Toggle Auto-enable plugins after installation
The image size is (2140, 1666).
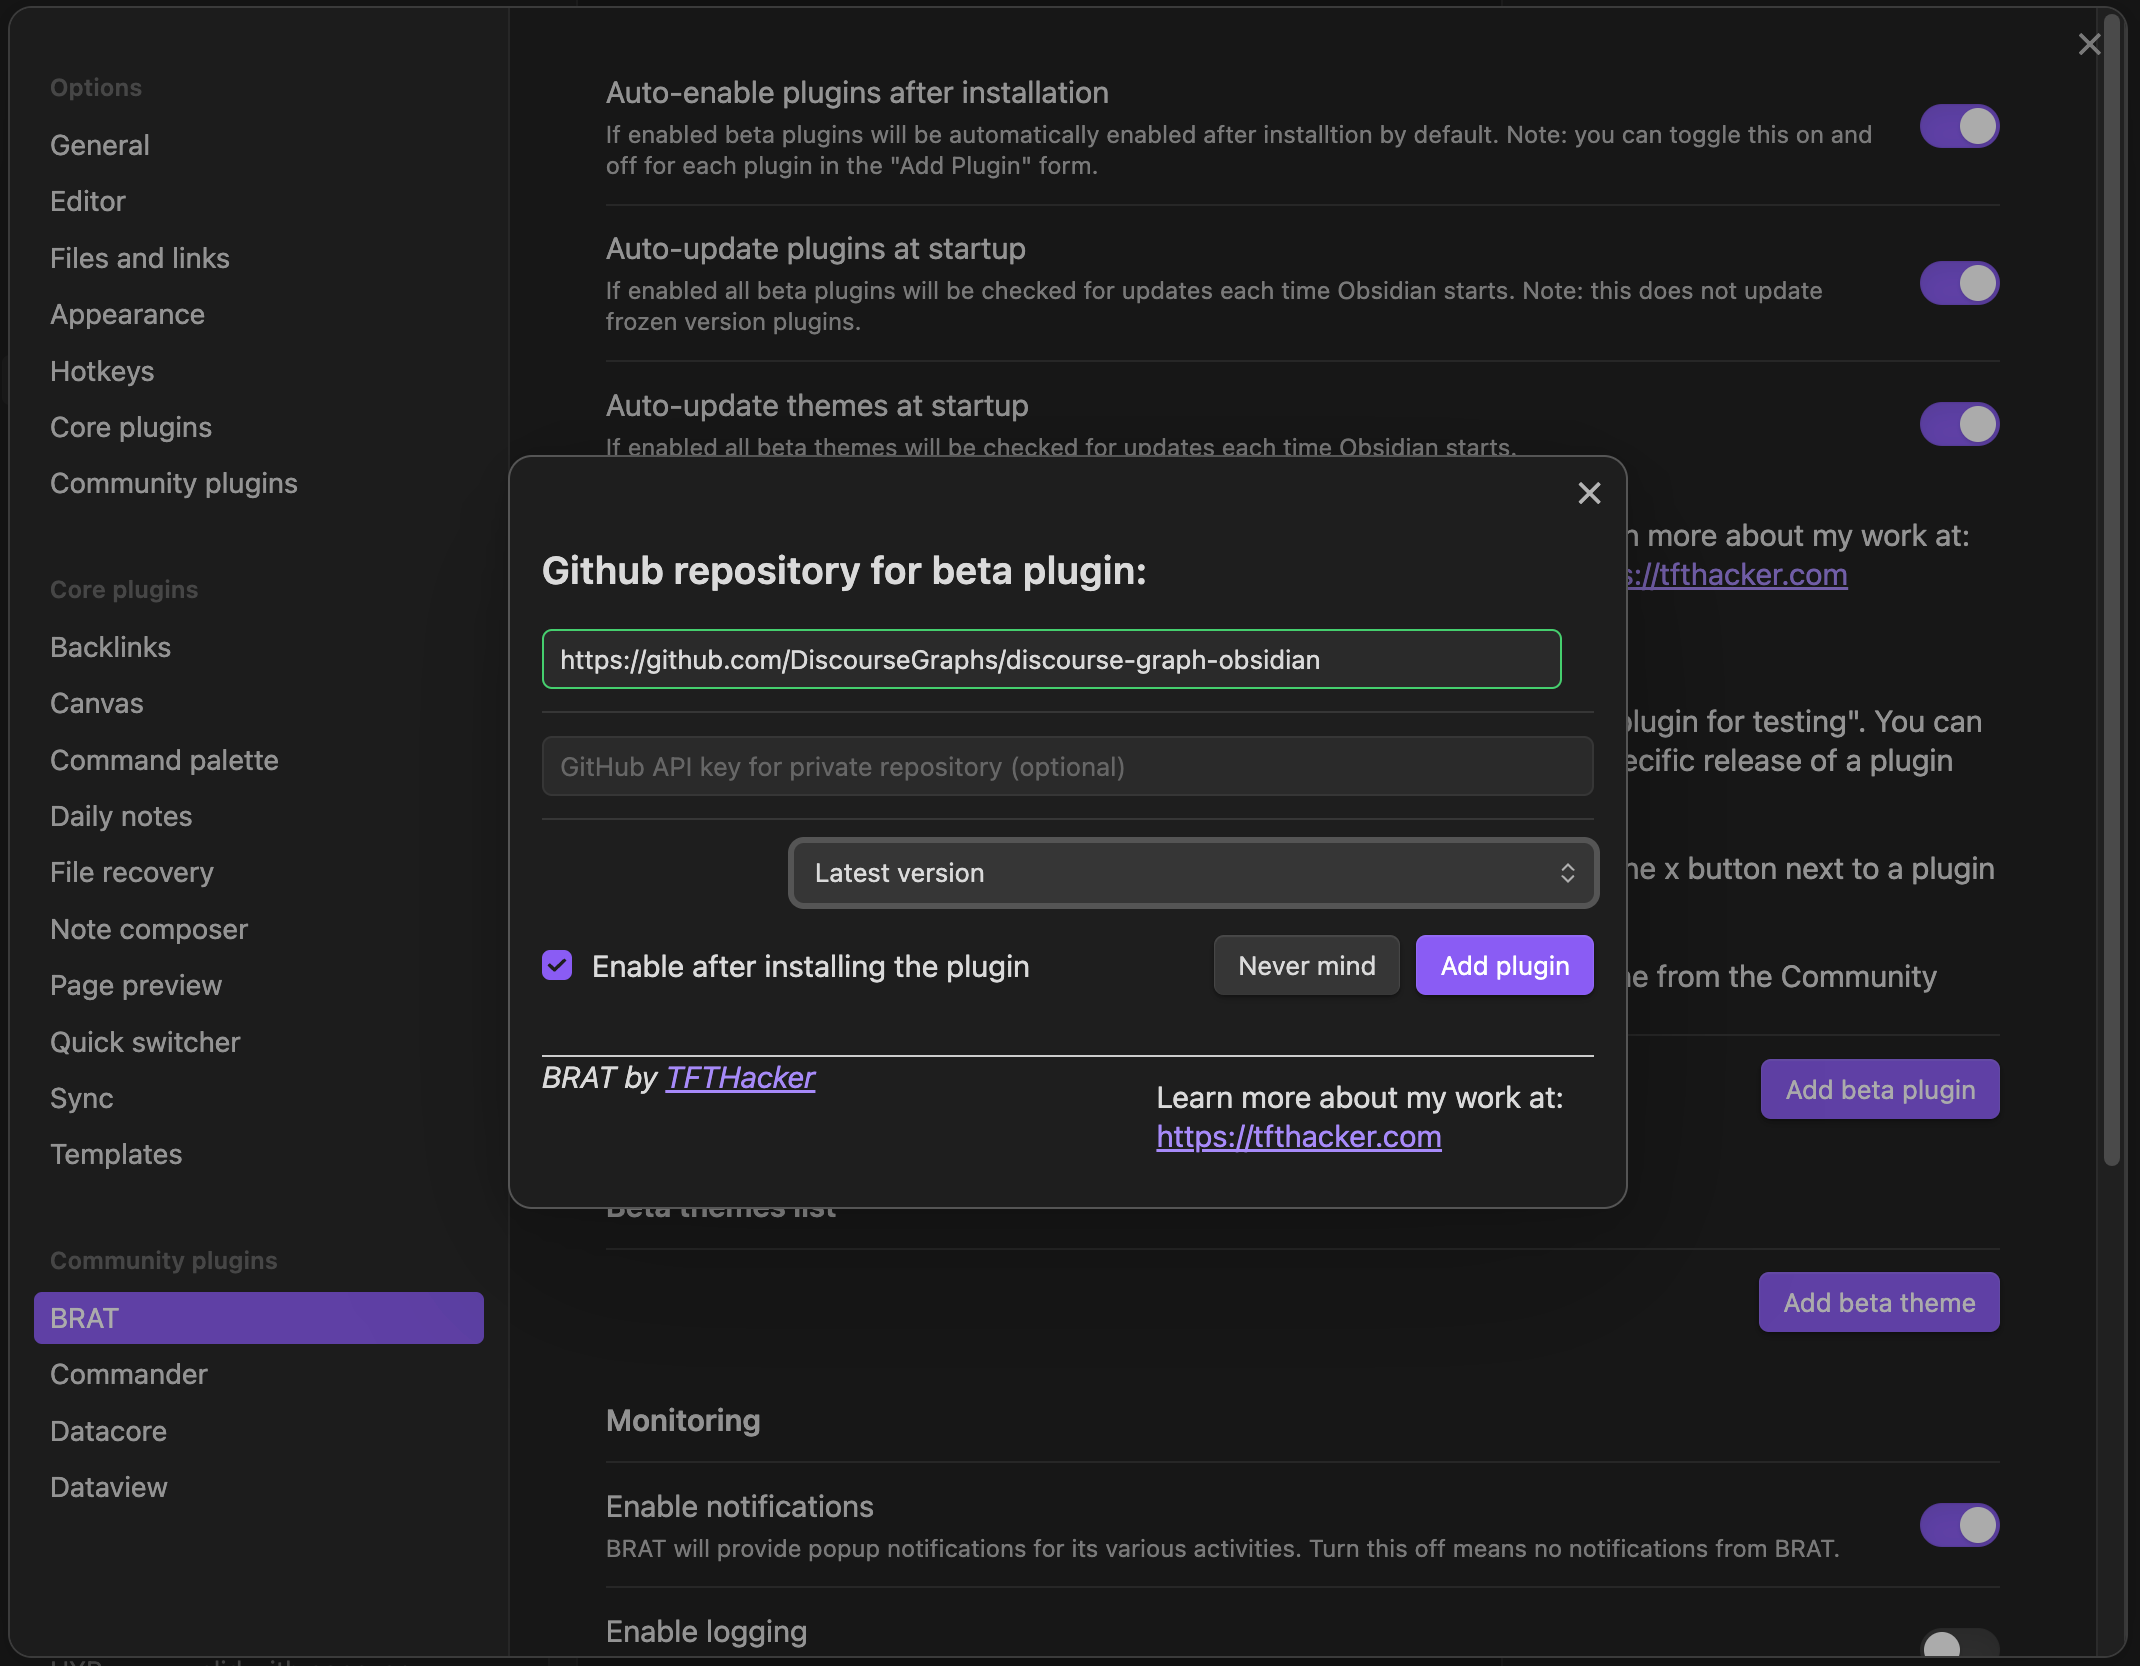point(1958,127)
